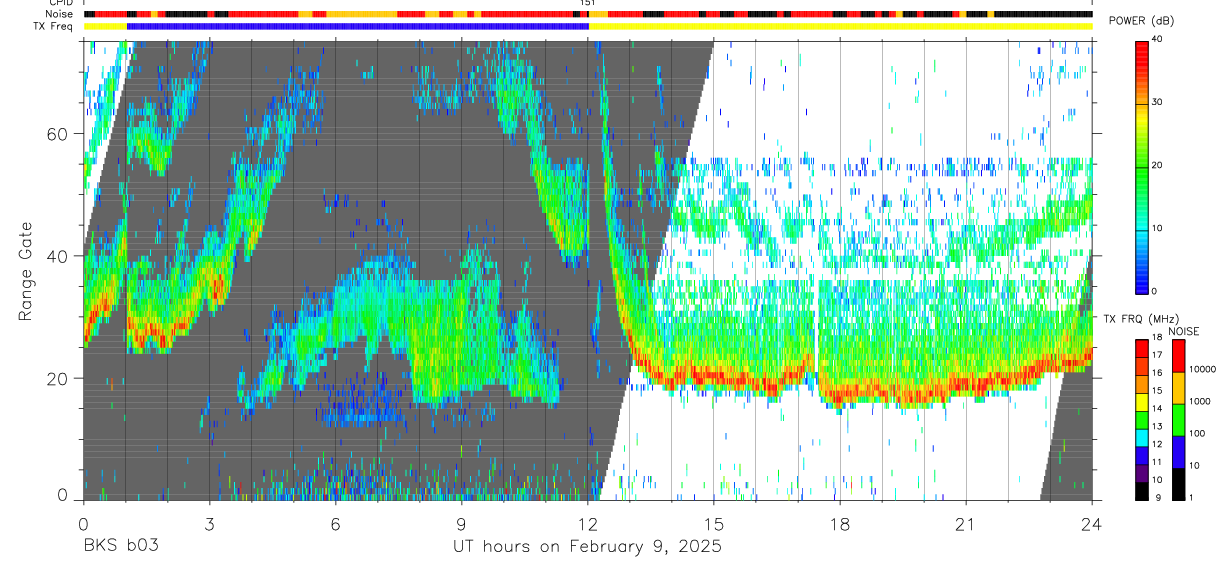Click the '100' label on the NOISE legend

pos(1196,433)
